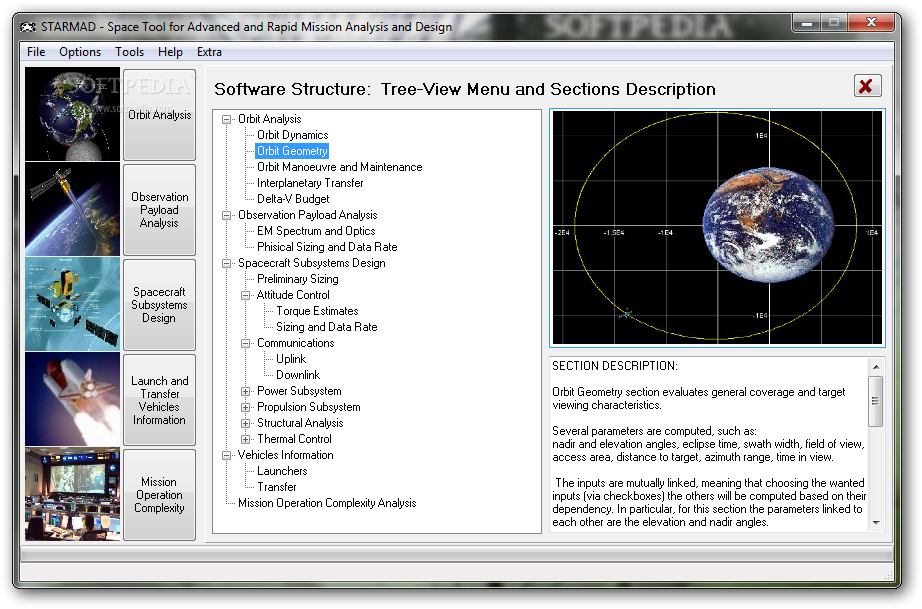The image size is (922, 609).
Task: Select Structural Analysis label in tree
Action: [x=300, y=423]
